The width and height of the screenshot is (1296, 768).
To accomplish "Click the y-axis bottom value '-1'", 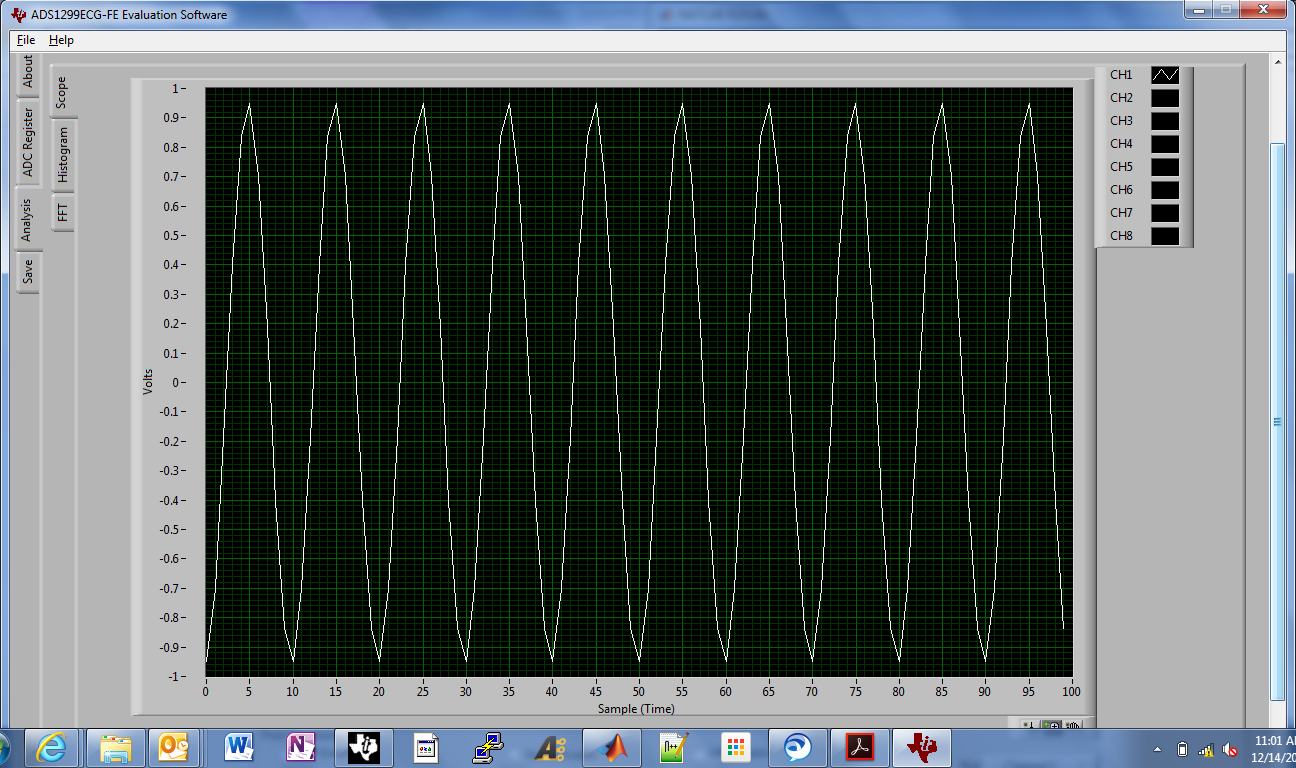I will tap(174, 677).
